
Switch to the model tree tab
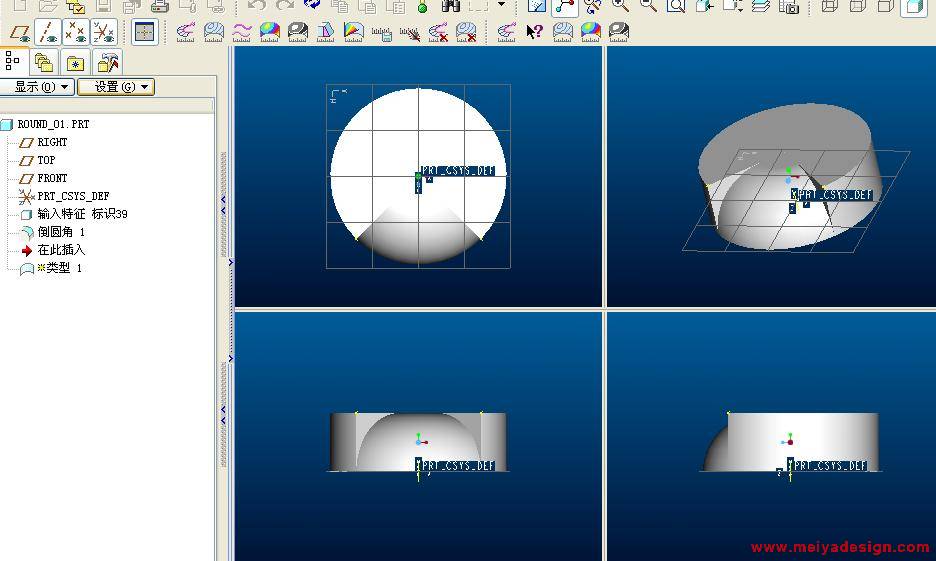point(13,62)
